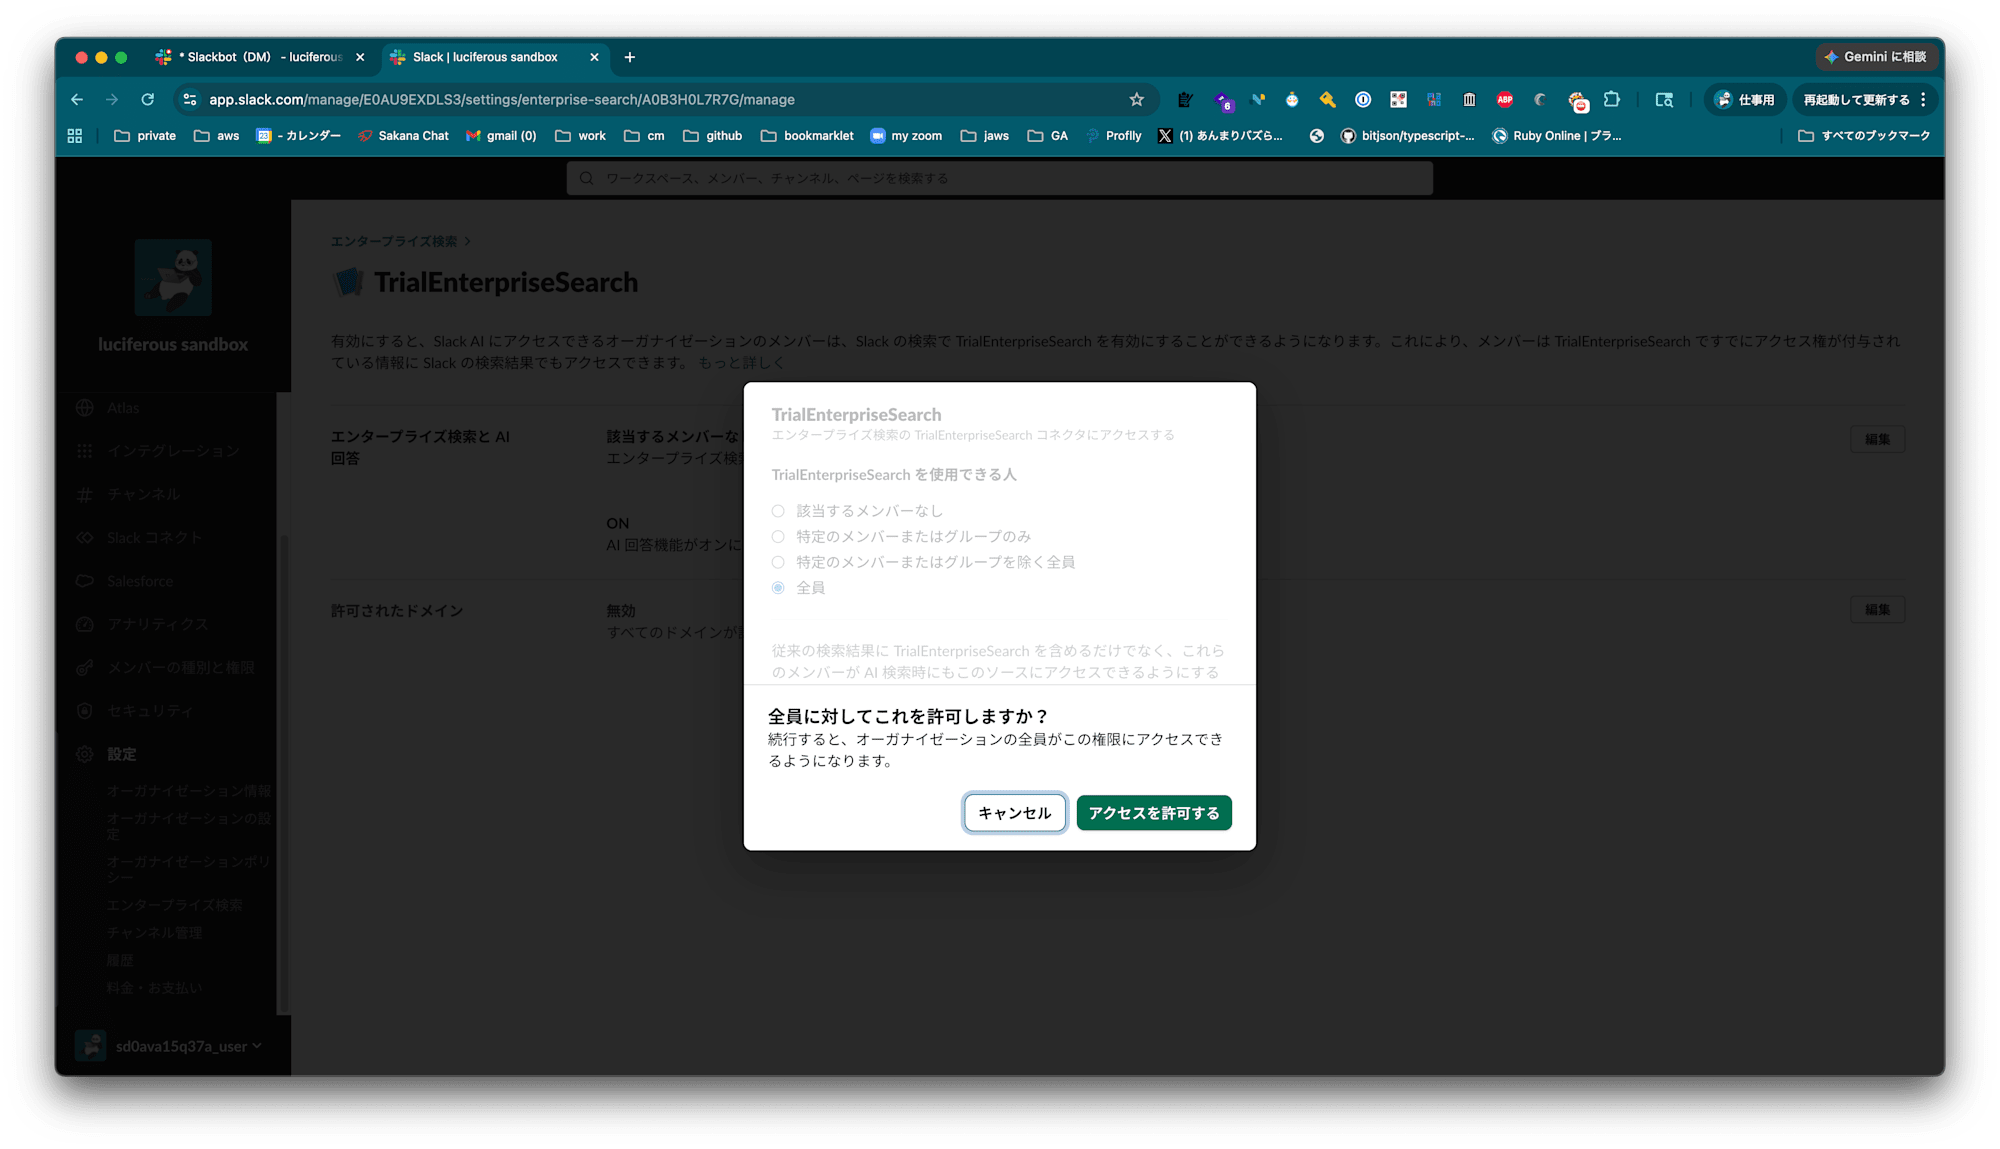Open エンタープライズ検索 in the settings submenu
The height and width of the screenshot is (1149, 2000).
click(175, 905)
